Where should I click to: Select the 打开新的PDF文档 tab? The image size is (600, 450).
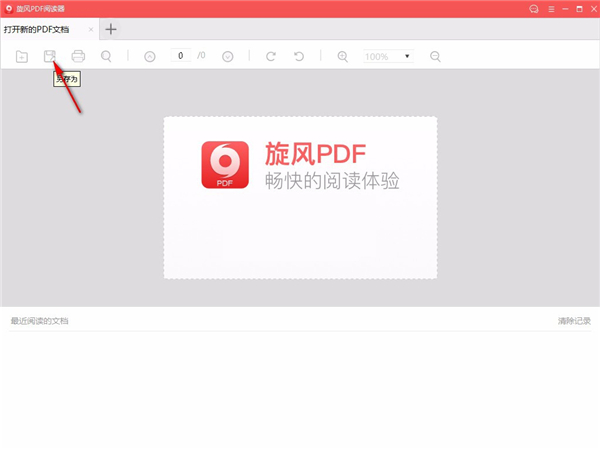(49, 29)
